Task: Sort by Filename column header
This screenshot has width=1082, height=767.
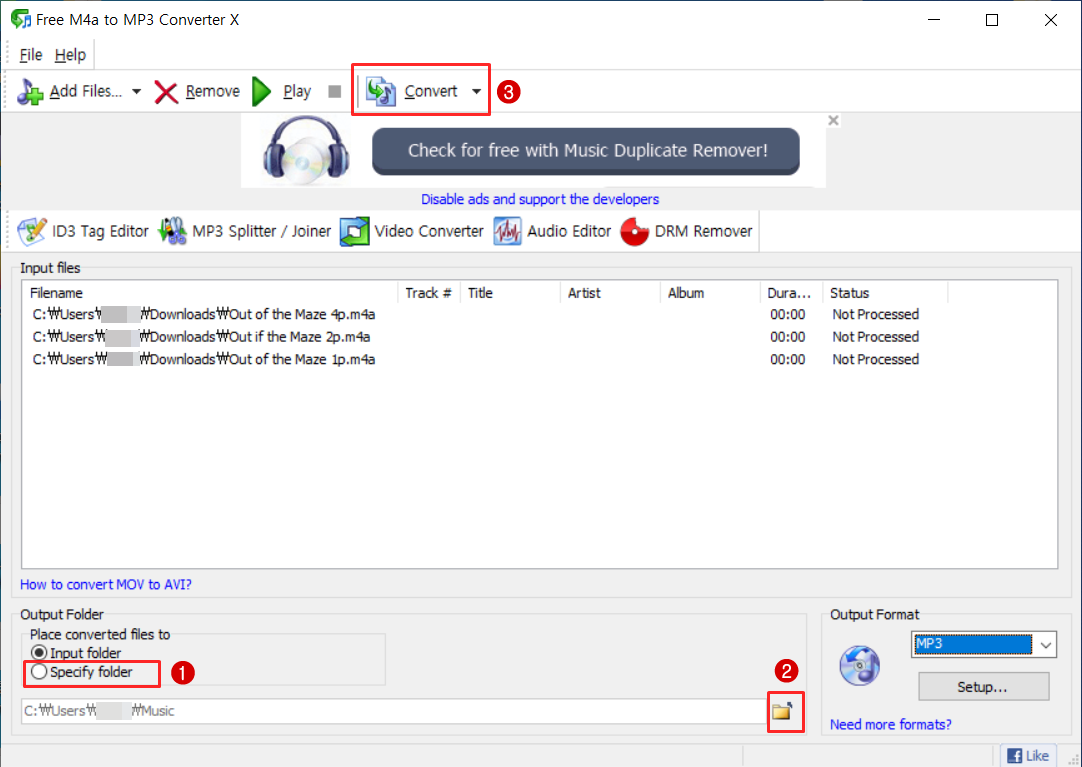Action: 210,293
